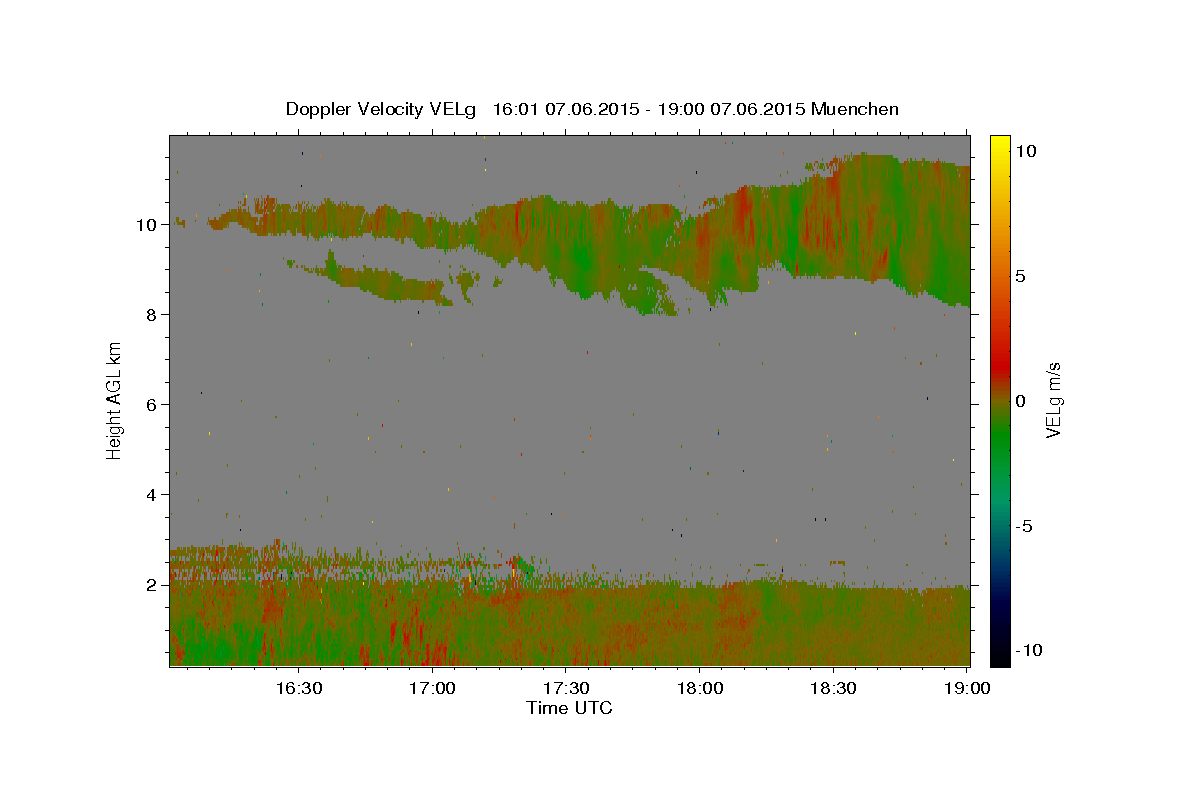Select the 'Muenchen' location text in the title

855,109
